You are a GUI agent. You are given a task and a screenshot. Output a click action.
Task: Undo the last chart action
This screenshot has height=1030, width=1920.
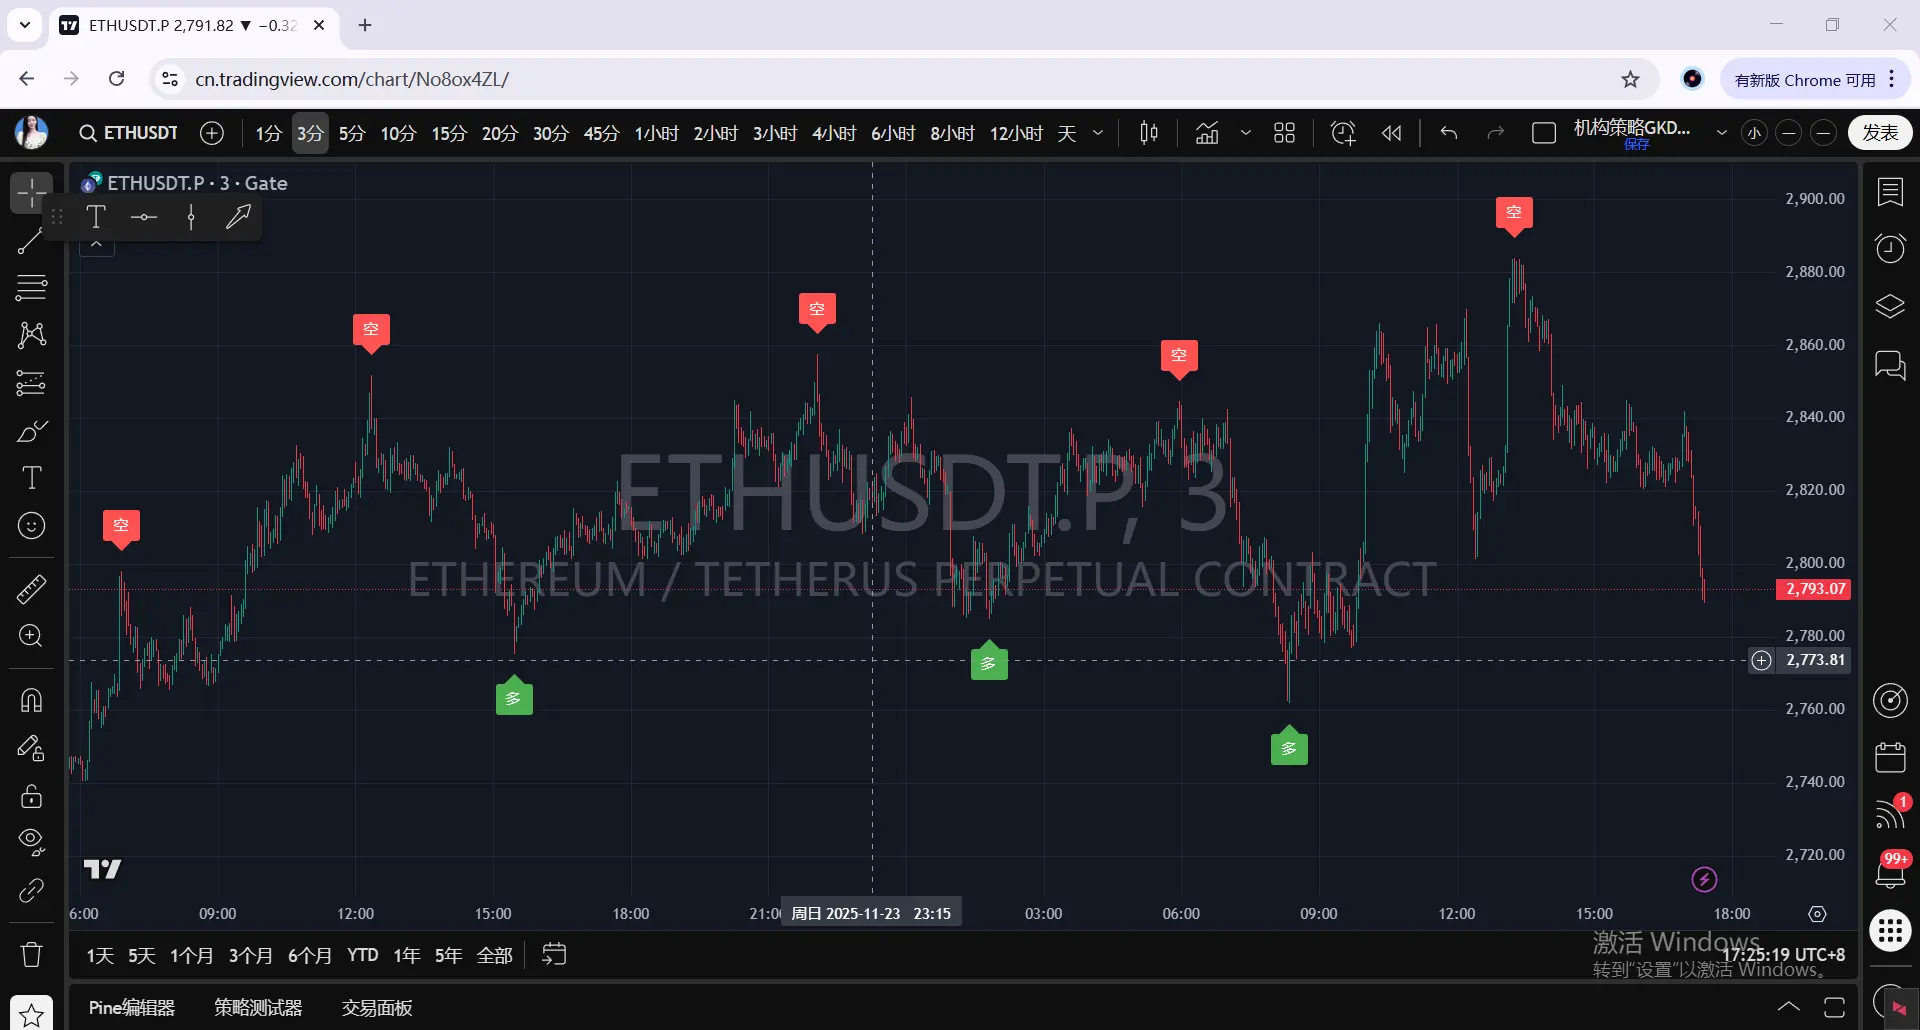pyautogui.click(x=1449, y=133)
